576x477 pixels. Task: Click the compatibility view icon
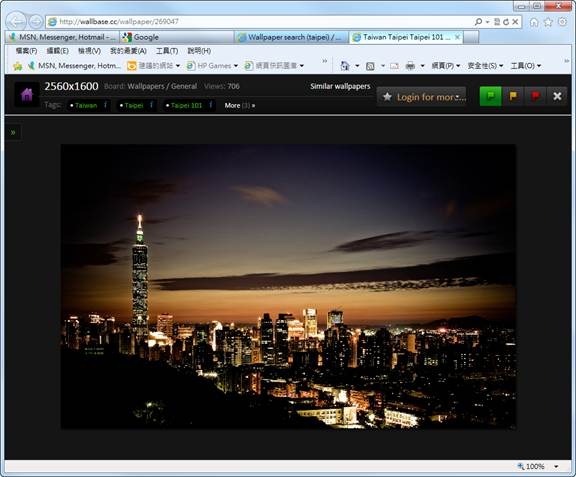tap(497, 22)
